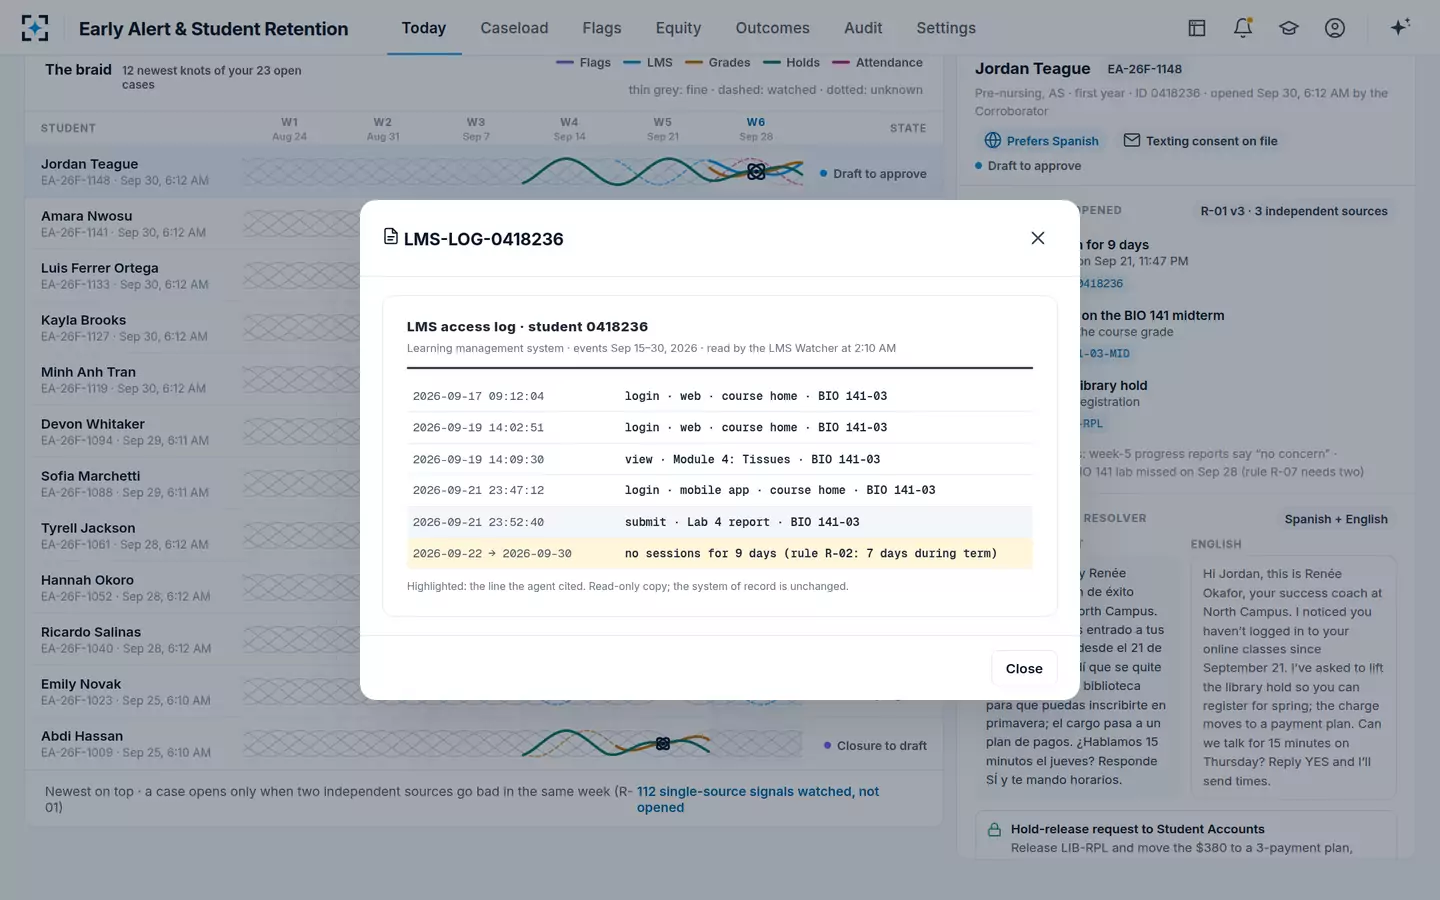Select the submit Lab 4 report log line
This screenshot has width=1440, height=900.
coord(720,522)
